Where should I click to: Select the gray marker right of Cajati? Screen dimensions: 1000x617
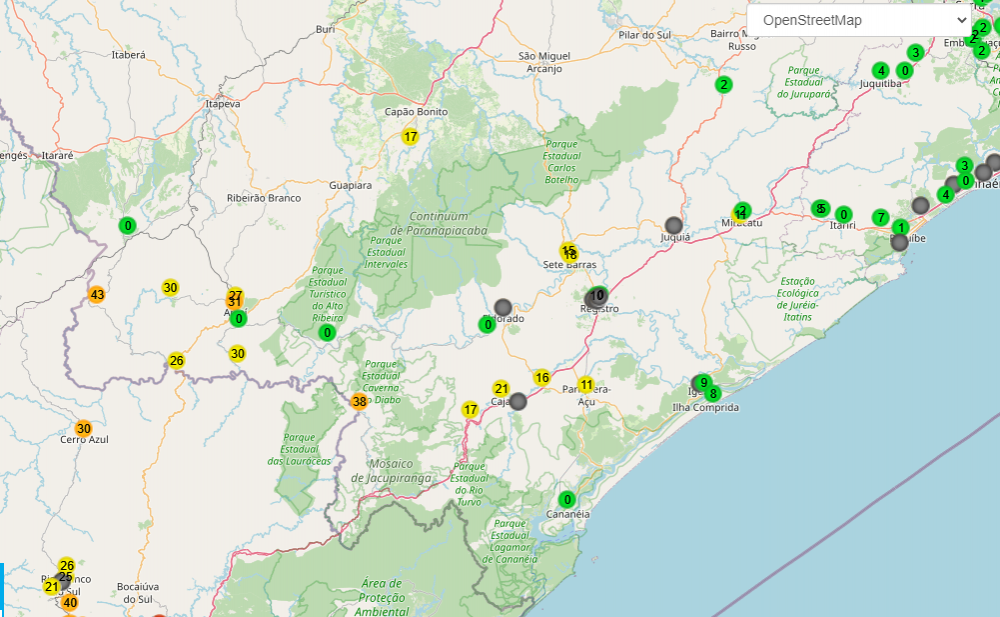[x=518, y=401]
